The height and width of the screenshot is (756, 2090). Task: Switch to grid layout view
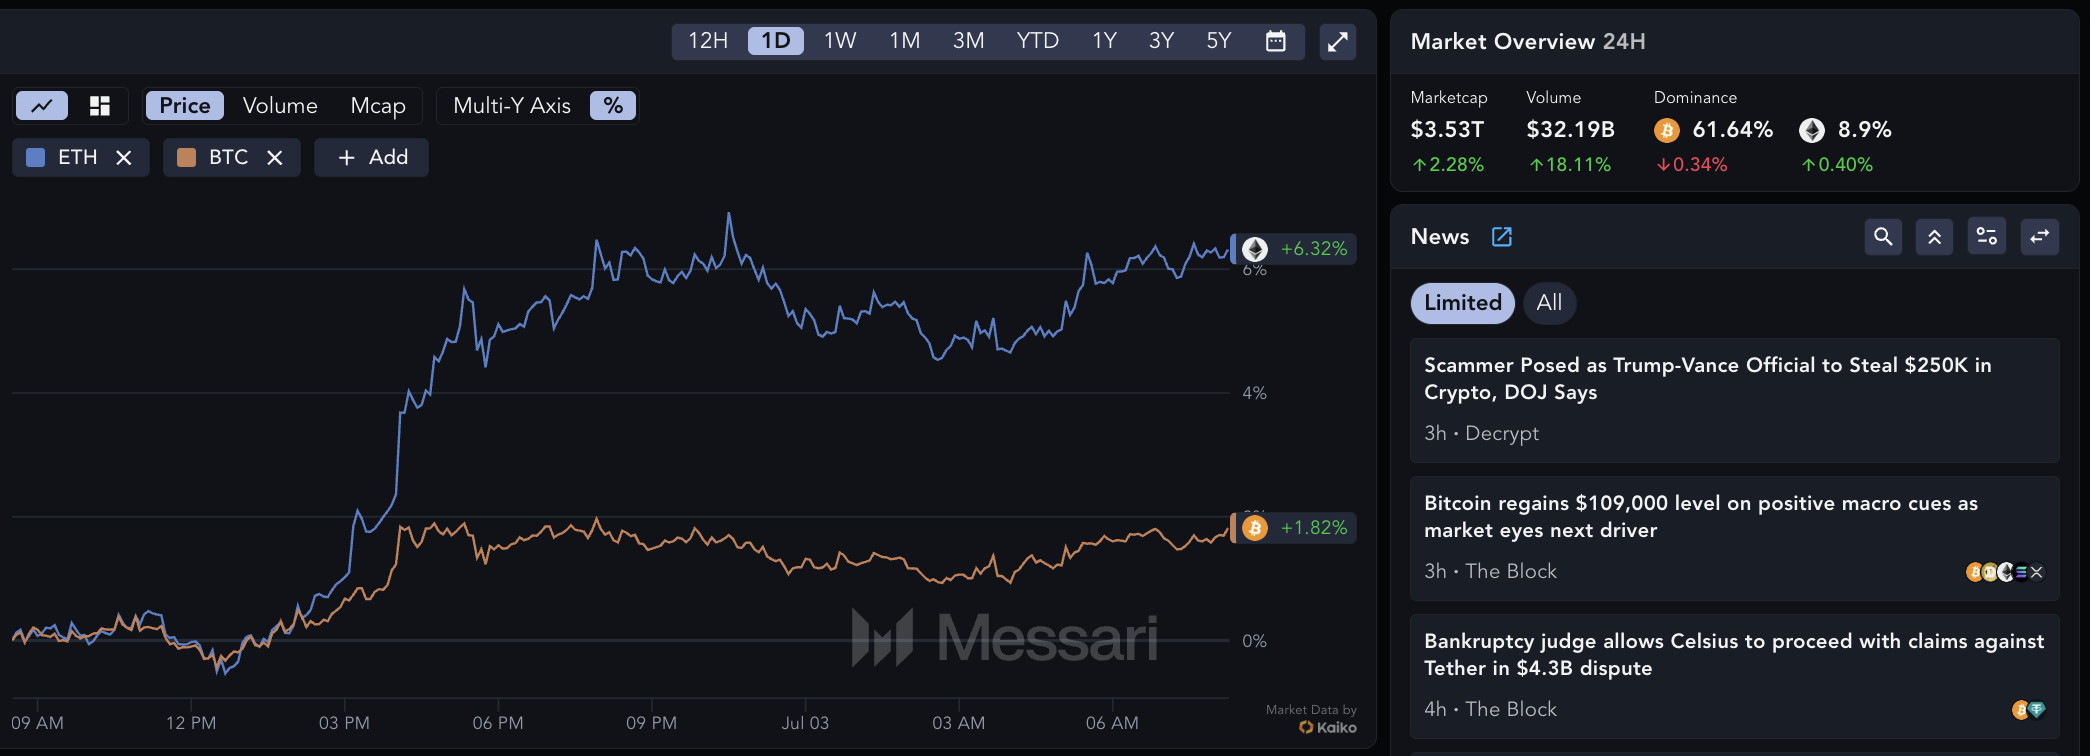99,105
